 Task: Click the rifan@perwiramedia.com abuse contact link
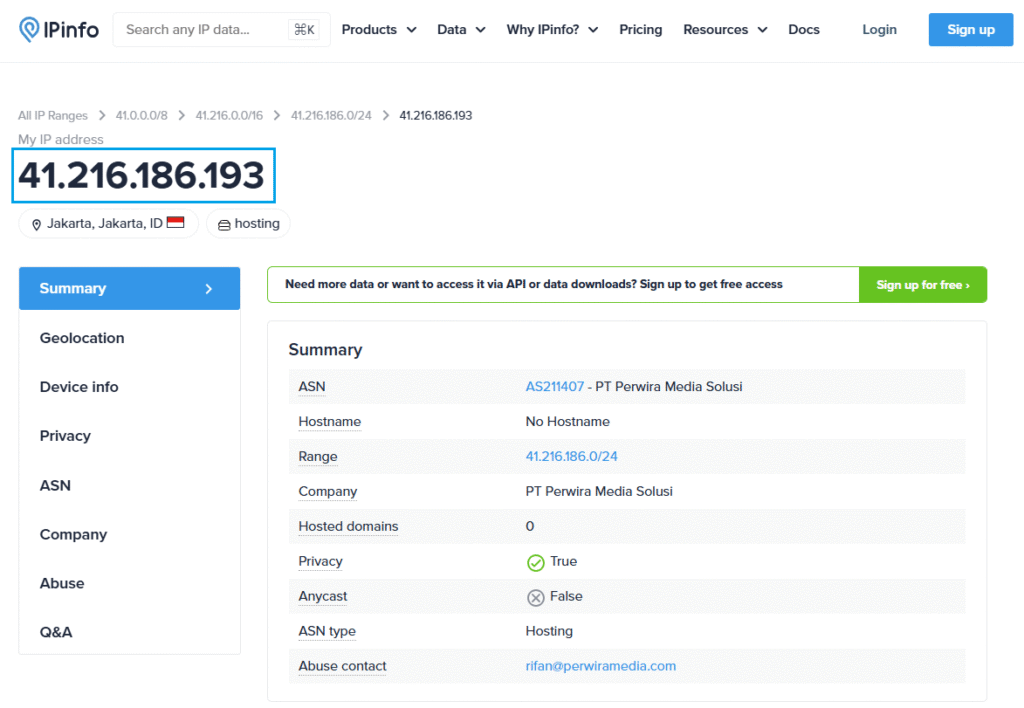click(x=601, y=666)
